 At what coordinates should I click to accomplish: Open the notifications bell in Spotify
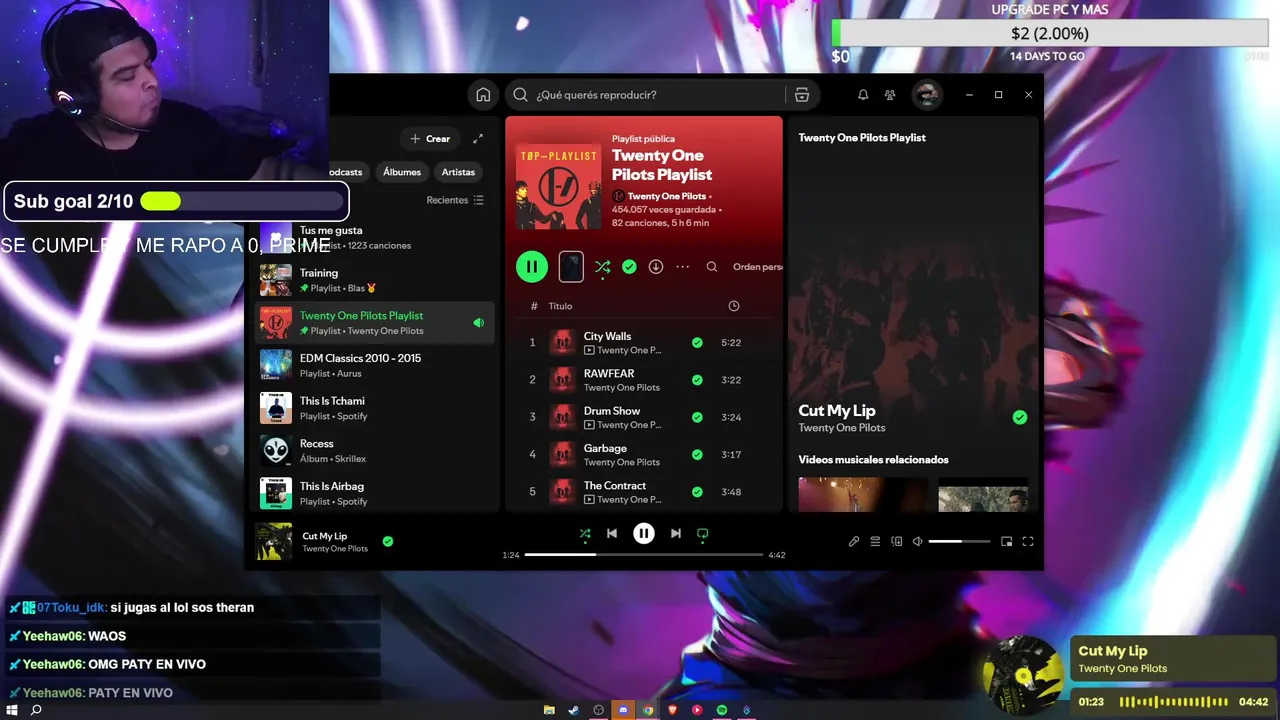point(863,95)
